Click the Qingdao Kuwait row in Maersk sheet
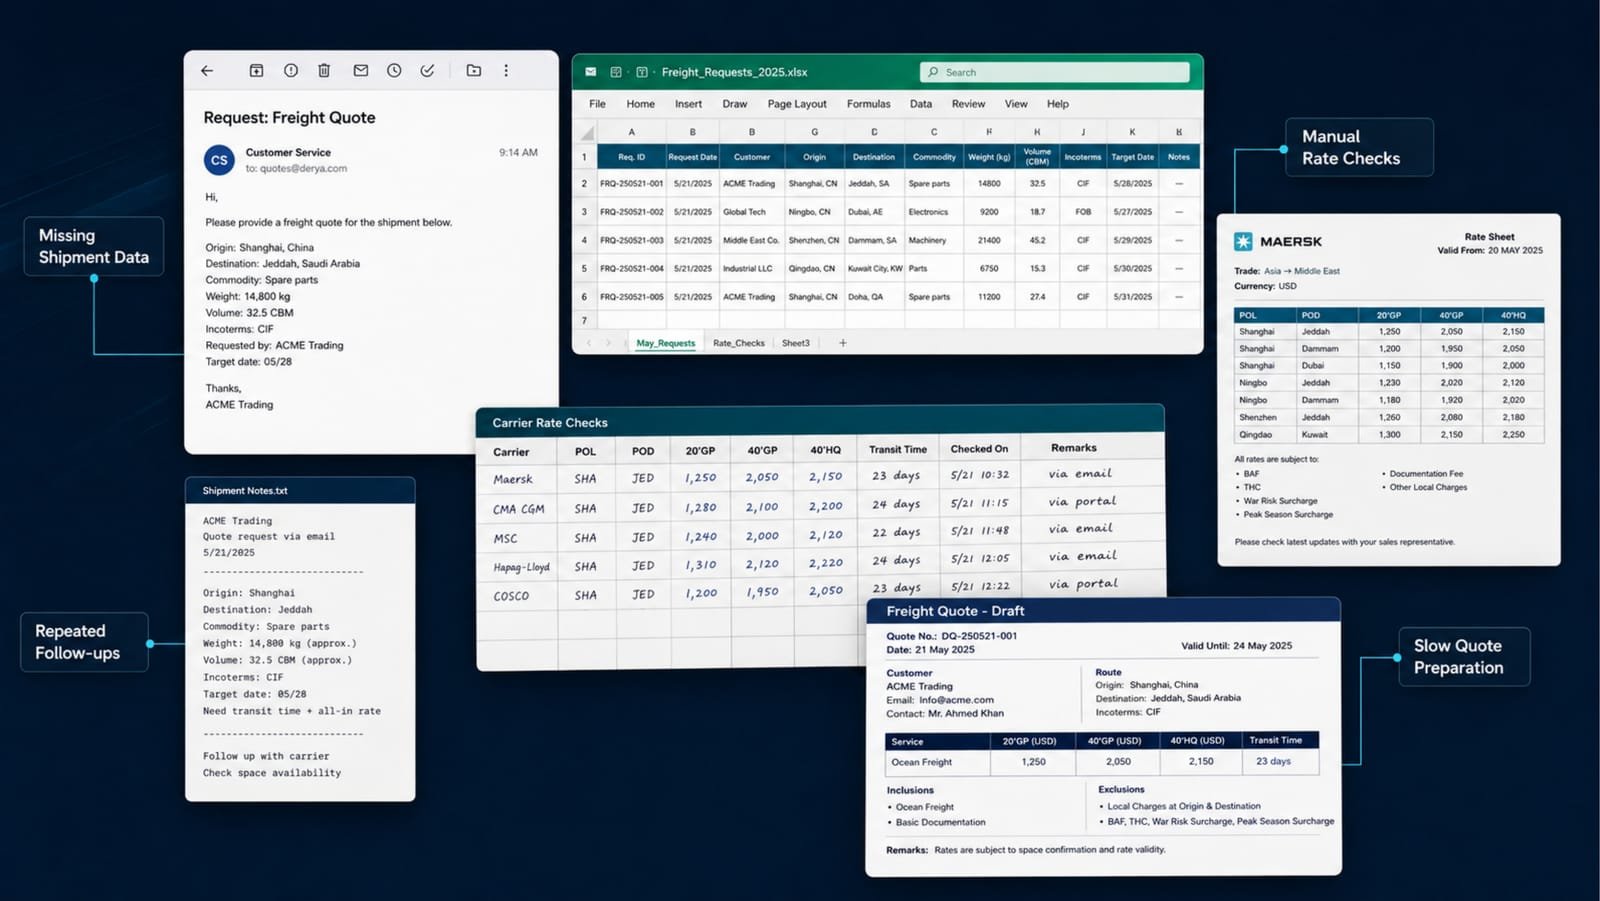Image resolution: width=1600 pixels, height=901 pixels. click(x=1389, y=435)
